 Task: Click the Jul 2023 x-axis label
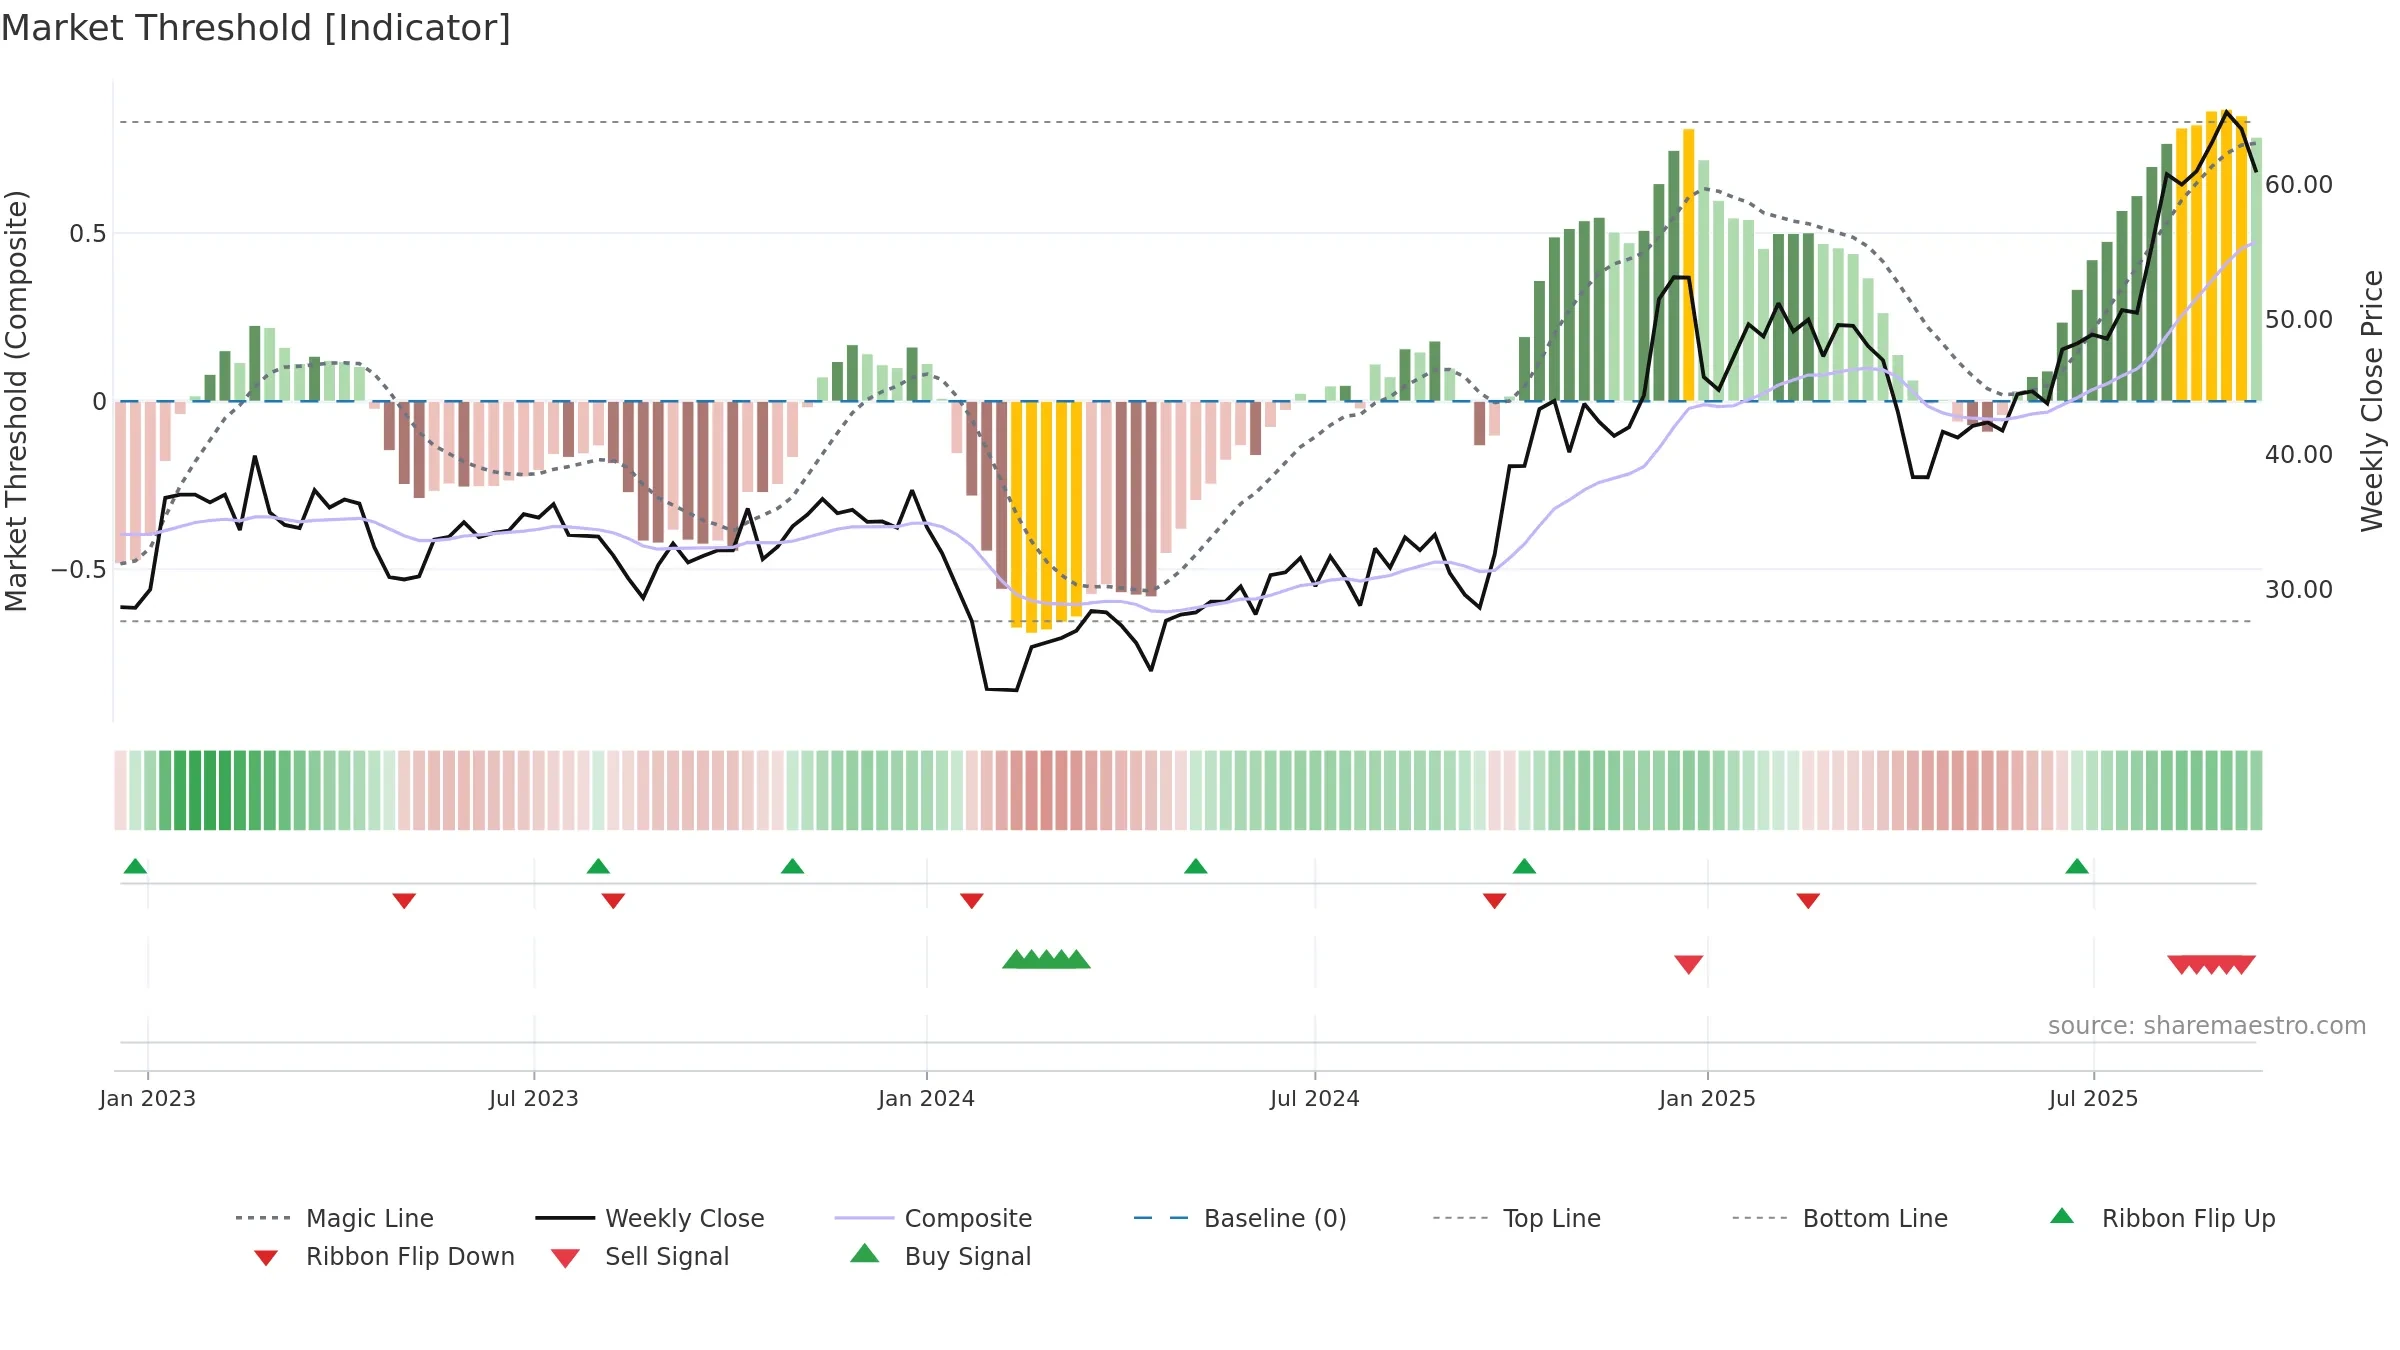pyautogui.click(x=534, y=1098)
